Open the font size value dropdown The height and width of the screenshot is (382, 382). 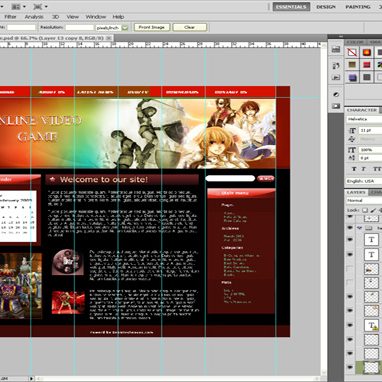(x=370, y=130)
